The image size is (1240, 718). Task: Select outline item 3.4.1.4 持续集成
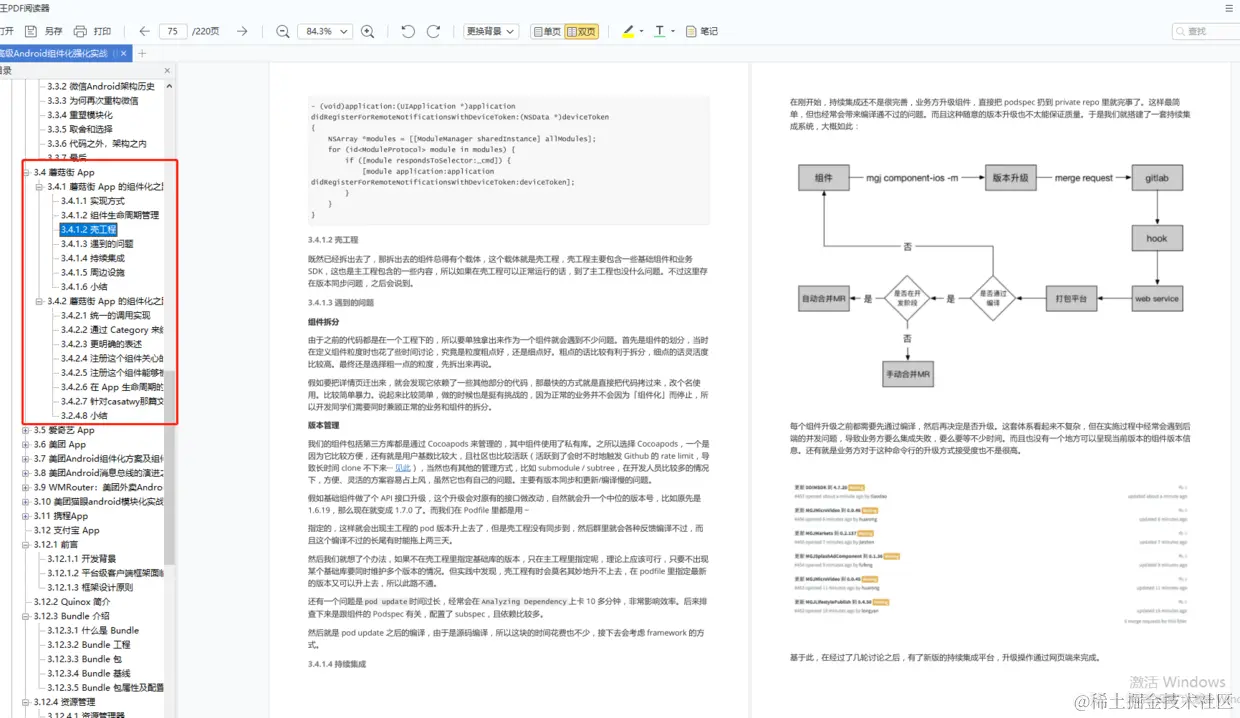[92, 258]
